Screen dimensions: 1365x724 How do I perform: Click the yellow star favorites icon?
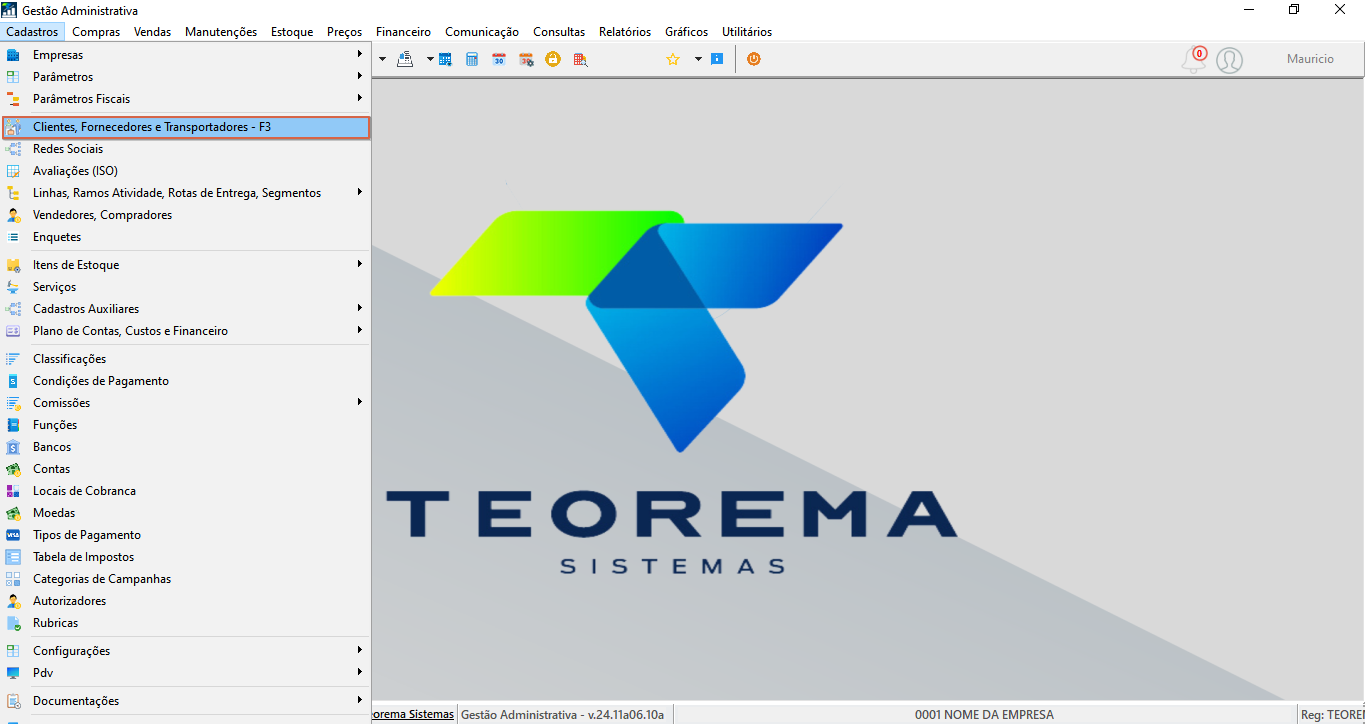click(x=673, y=59)
